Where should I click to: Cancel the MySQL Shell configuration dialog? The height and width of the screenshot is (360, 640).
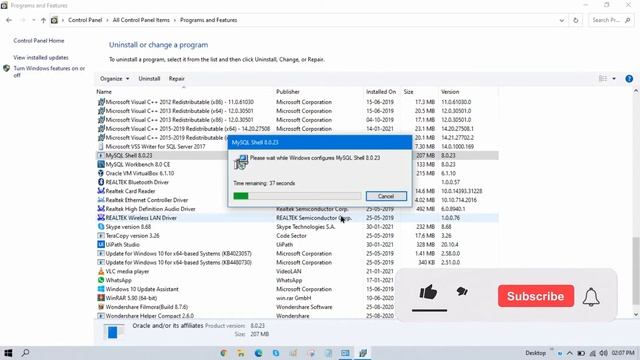386,196
